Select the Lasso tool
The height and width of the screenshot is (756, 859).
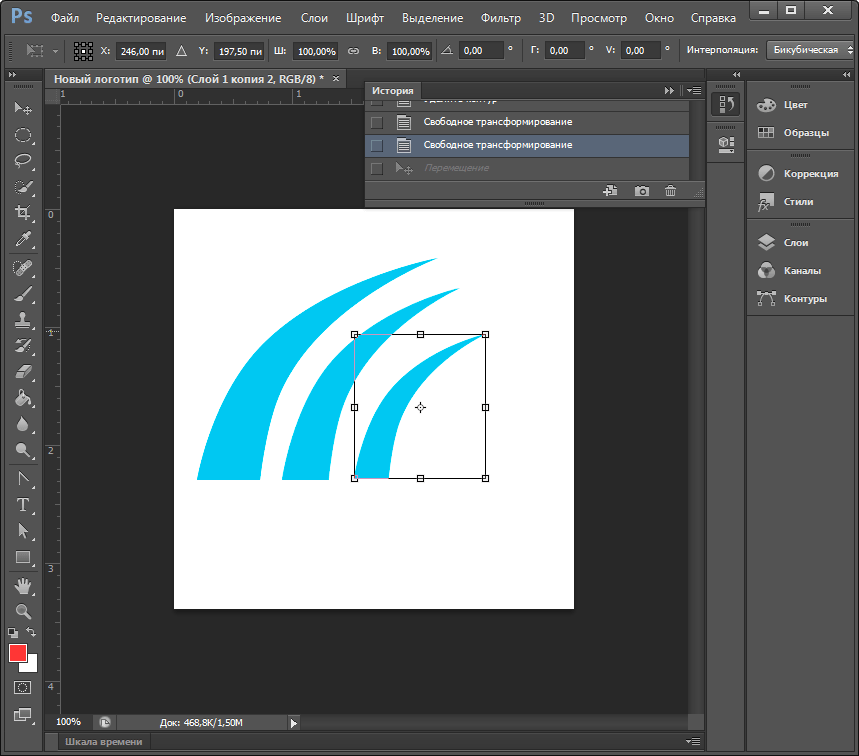(x=23, y=160)
